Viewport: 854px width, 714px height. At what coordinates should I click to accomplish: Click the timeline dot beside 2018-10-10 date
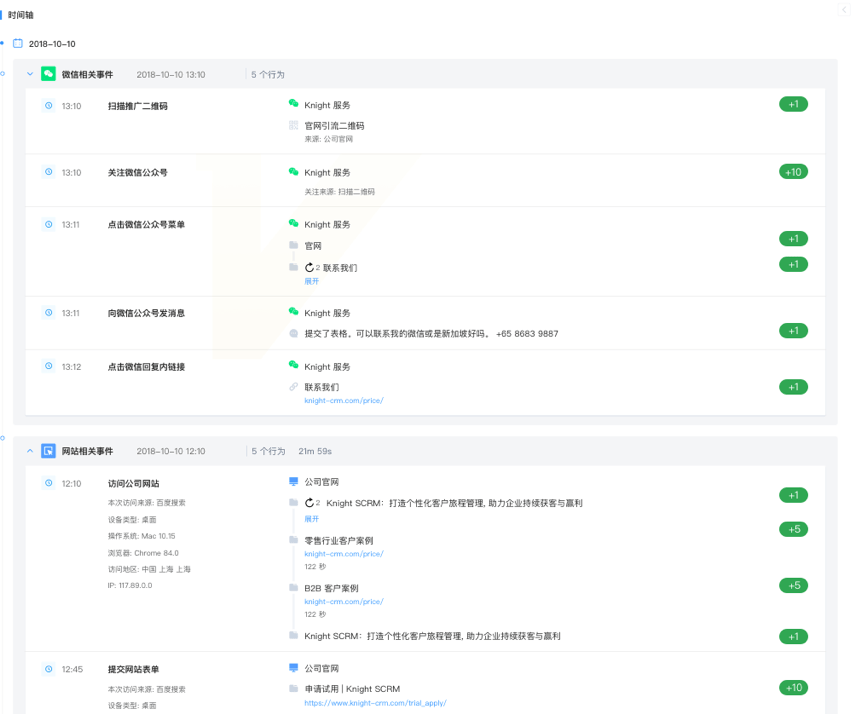click(x=2, y=42)
